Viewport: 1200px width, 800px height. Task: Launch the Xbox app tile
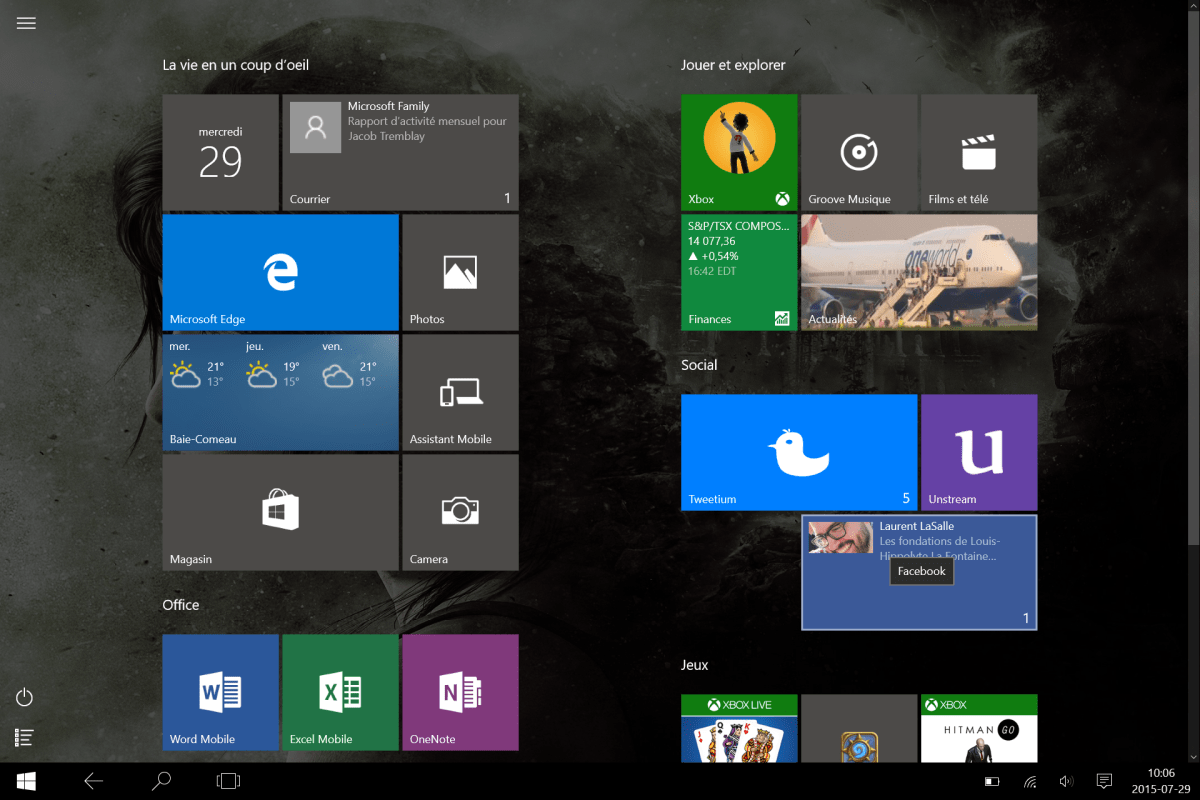(x=739, y=152)
